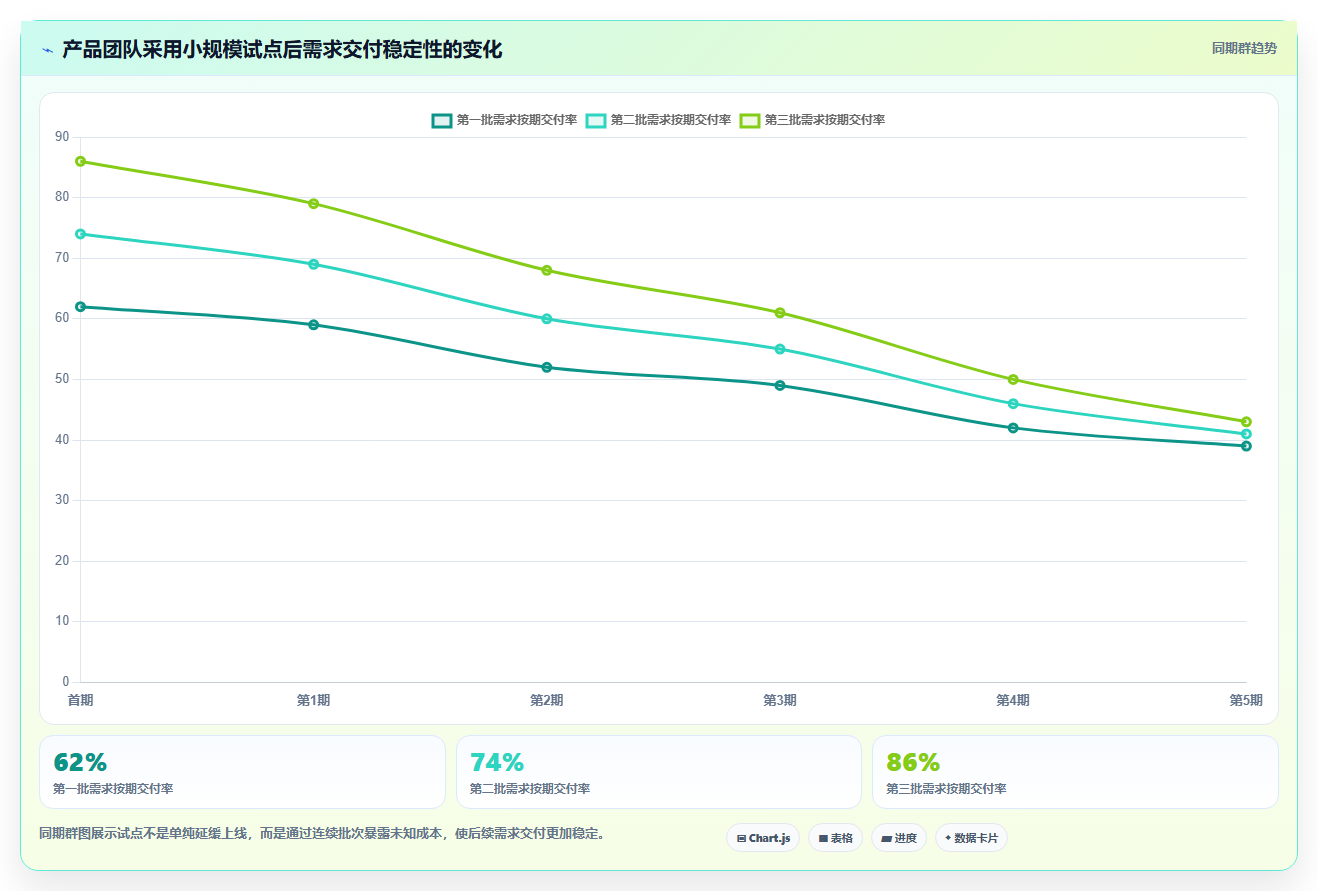Screen dimensions: 1318x891
Task: Click the 表格 tag
Action: pos(835,838)
